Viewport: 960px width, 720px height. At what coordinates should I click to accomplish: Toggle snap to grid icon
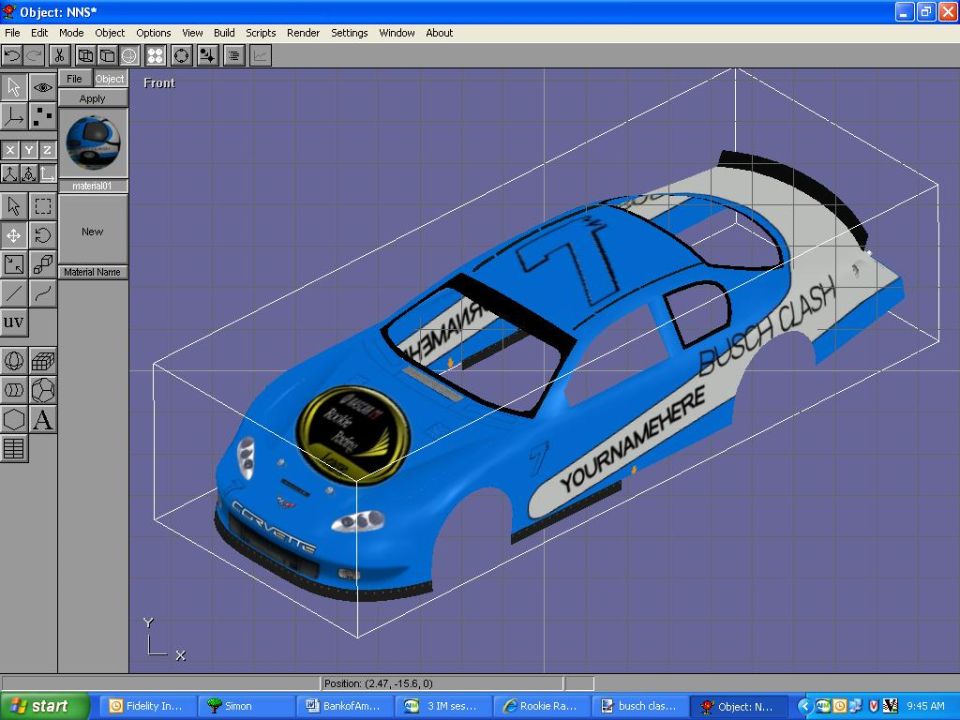tap(207, 56)
